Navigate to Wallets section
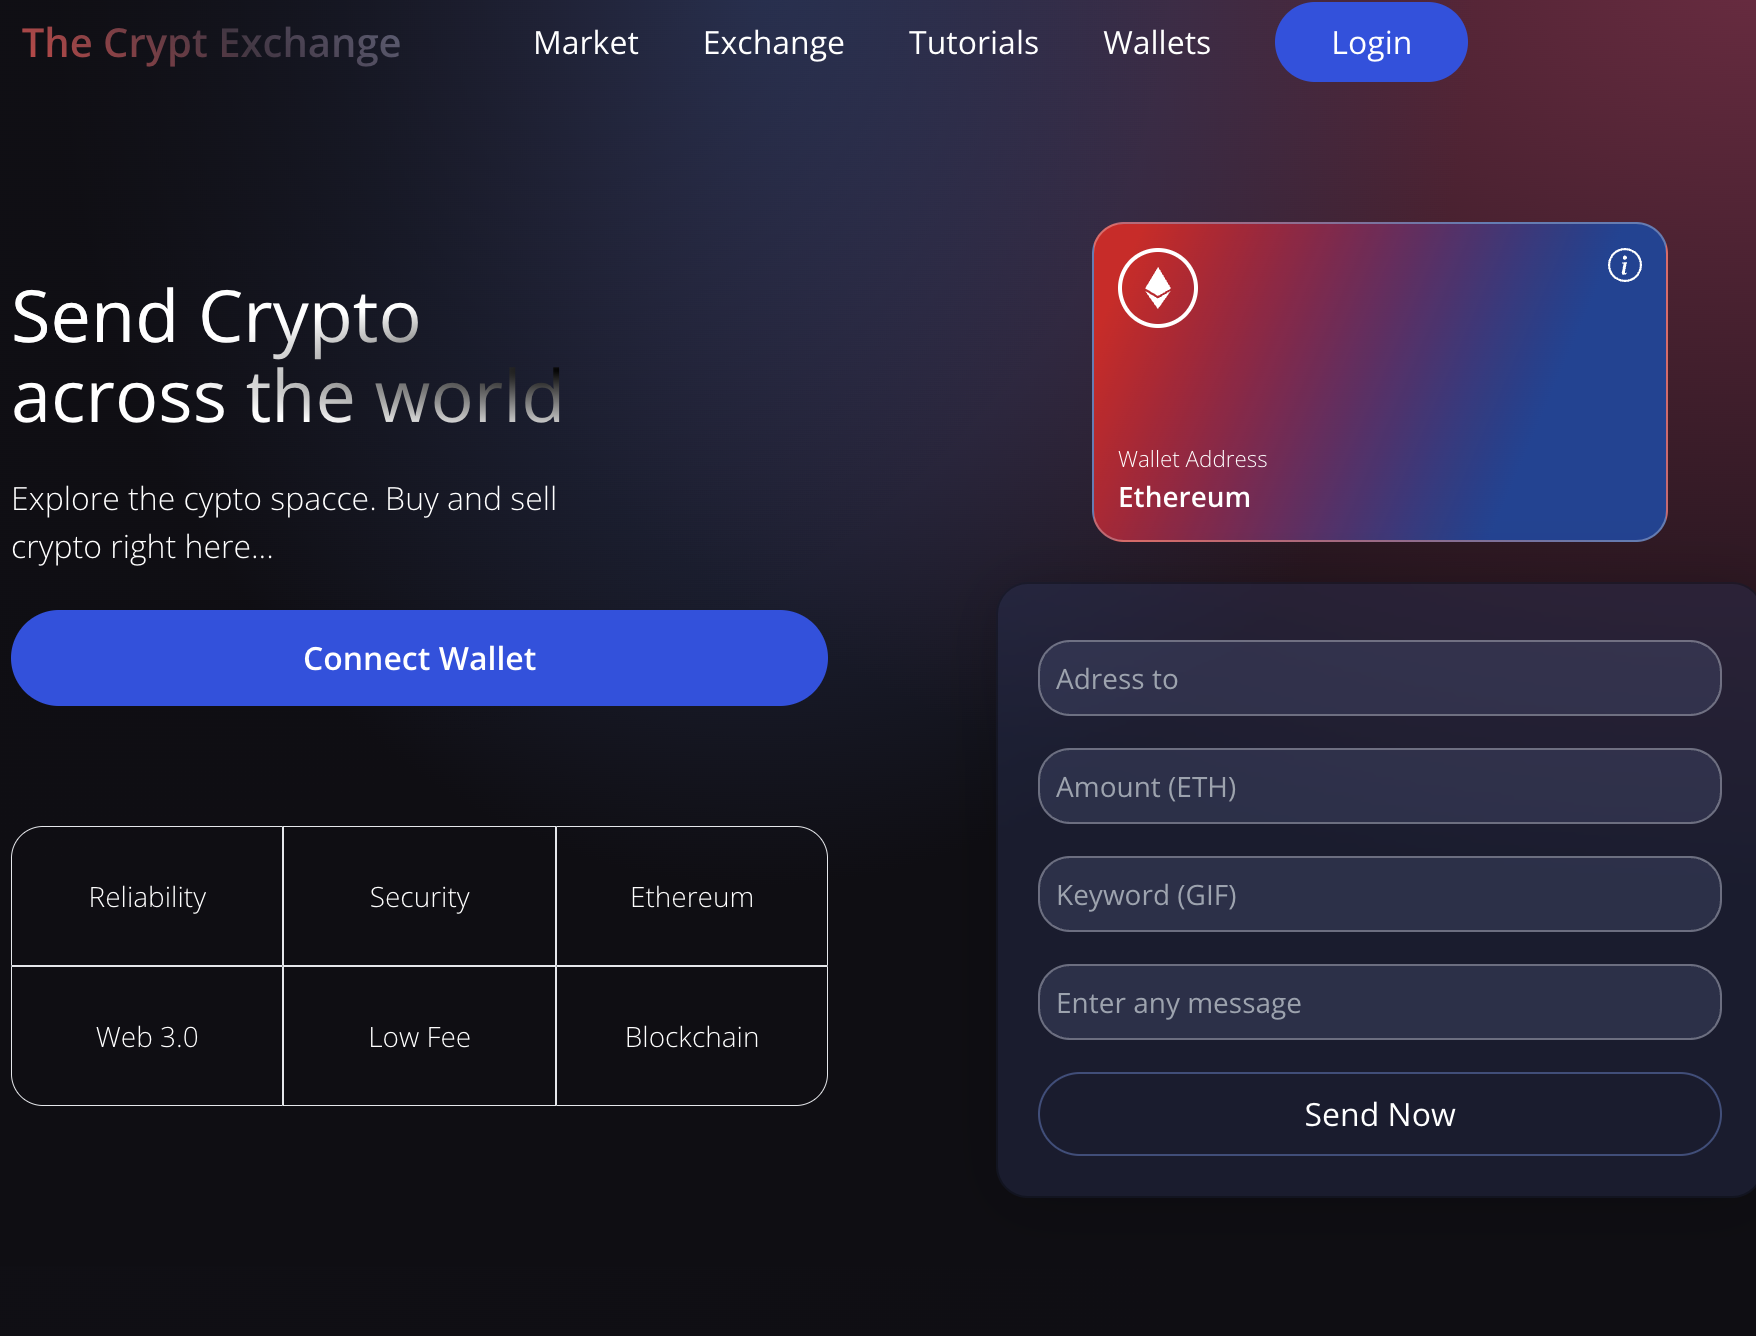The image size is (1756, 1336). 1156,43
